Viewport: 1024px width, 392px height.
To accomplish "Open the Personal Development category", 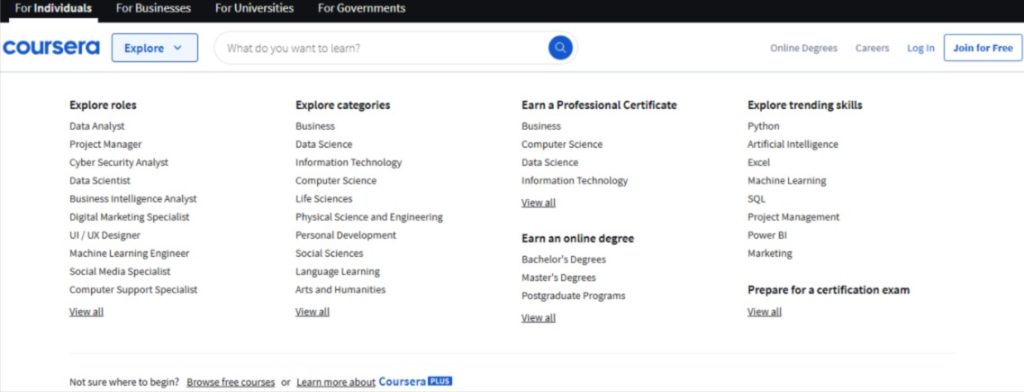I will tap(345, 235).
